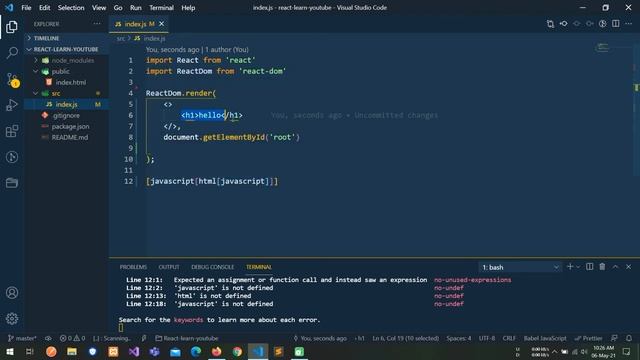Select the TERMINAL panel tab

(x=259, y=267)
